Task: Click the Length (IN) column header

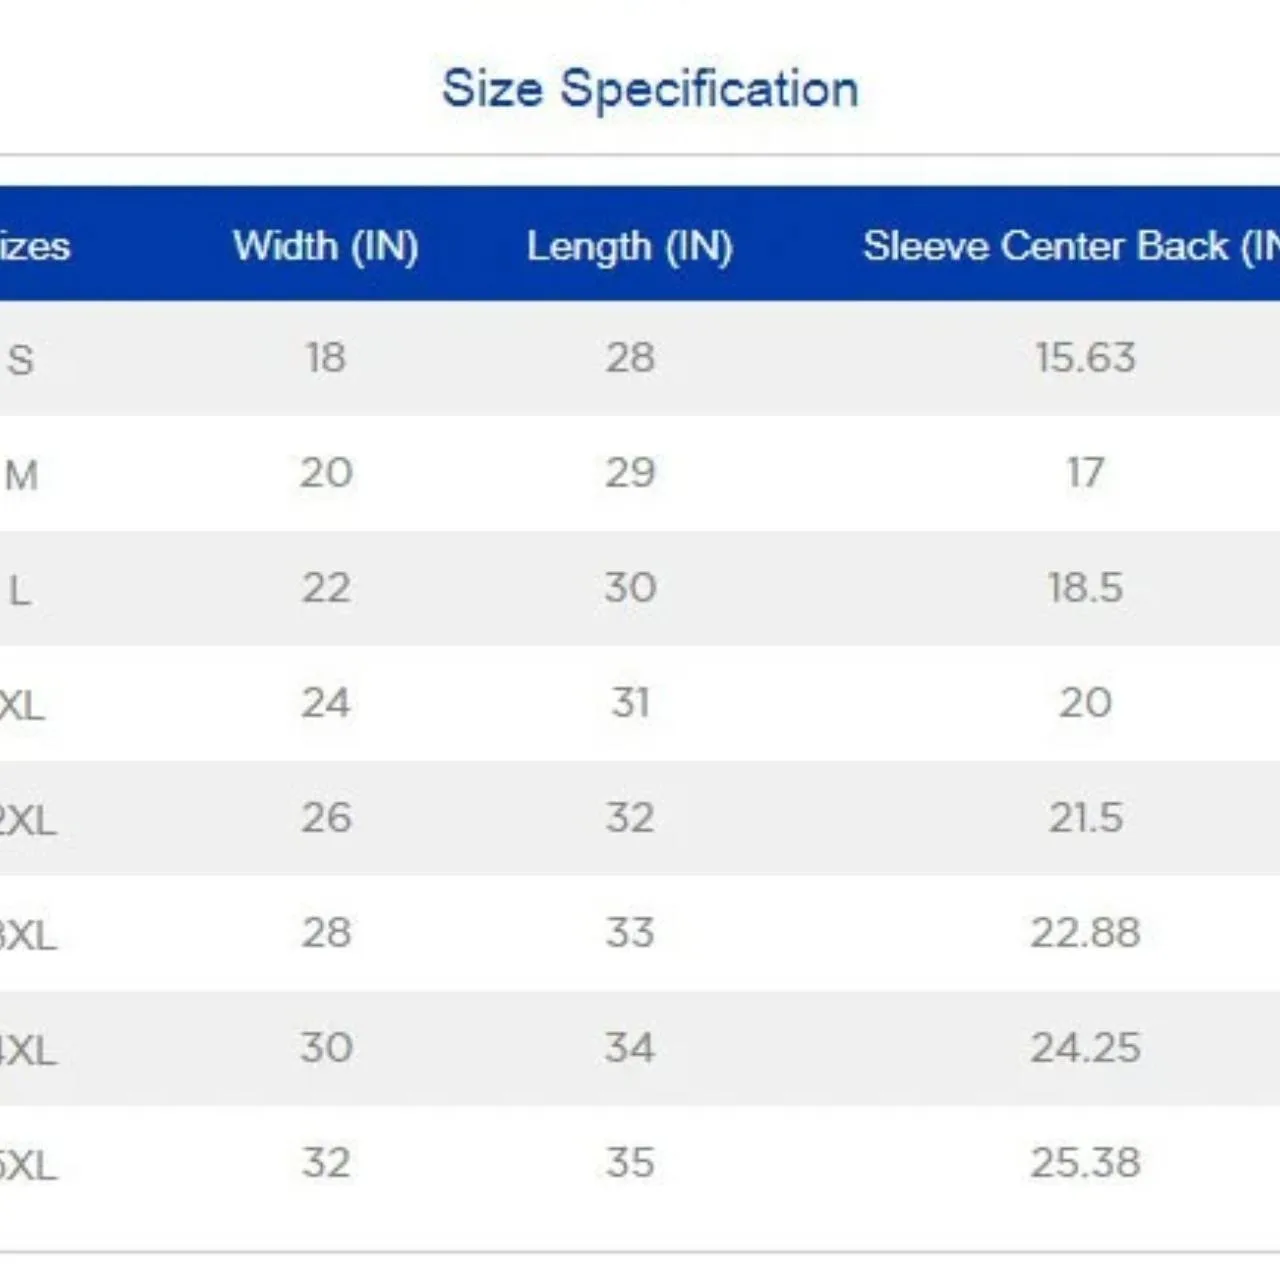Action: pos(630,246)
